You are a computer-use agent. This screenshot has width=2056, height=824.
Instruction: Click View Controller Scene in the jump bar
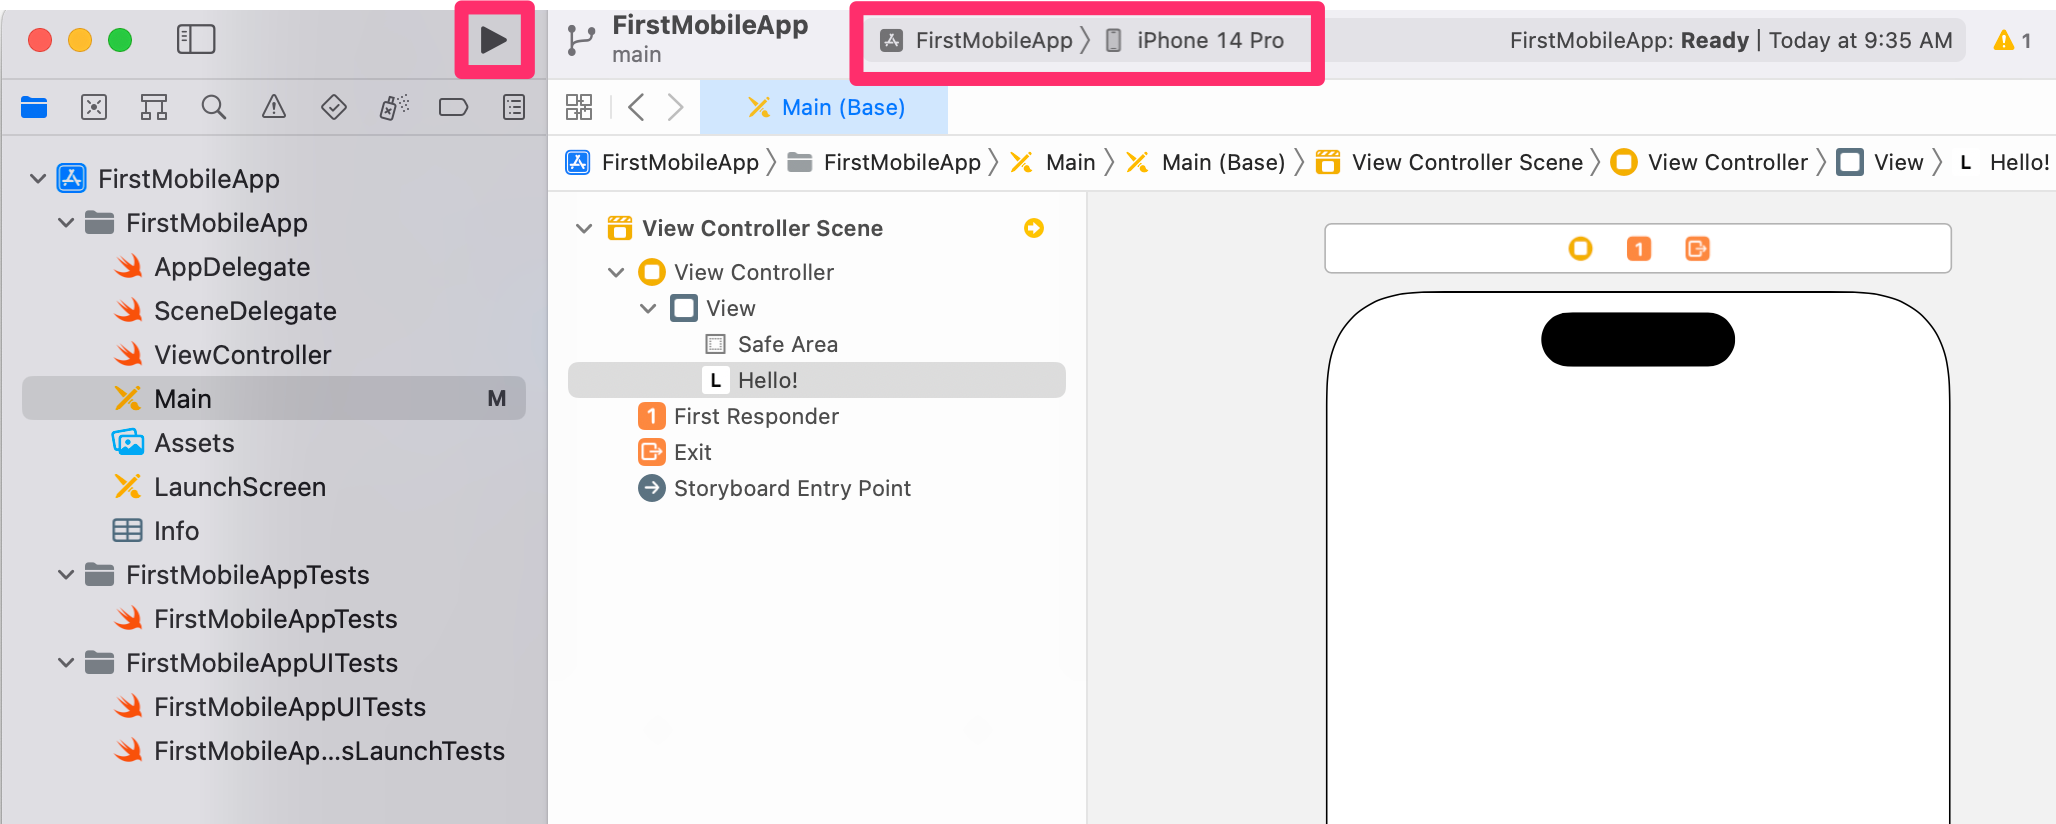point(1449,162)
